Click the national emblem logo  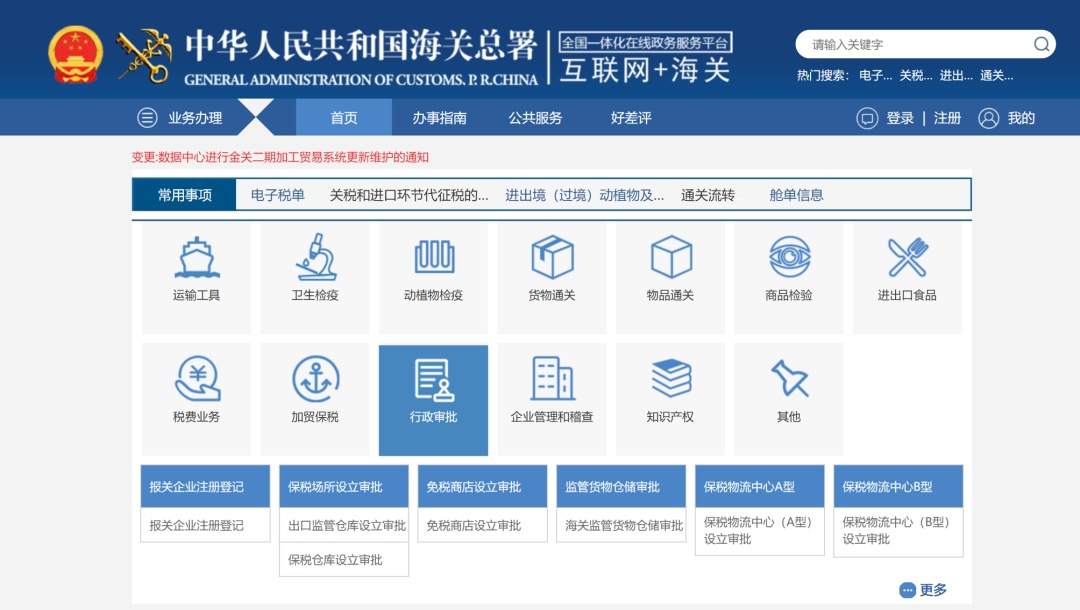pos(75,54)
